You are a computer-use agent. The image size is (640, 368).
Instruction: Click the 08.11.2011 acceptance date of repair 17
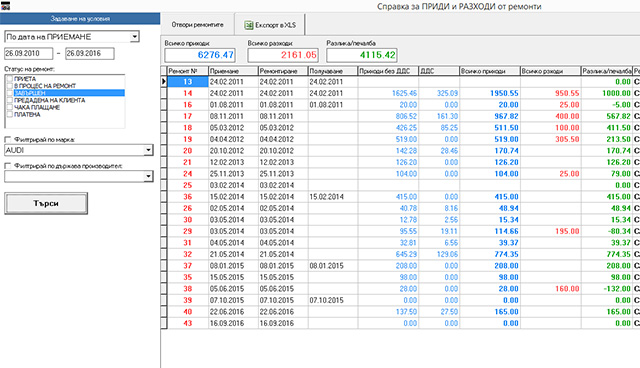coord(233,116)
